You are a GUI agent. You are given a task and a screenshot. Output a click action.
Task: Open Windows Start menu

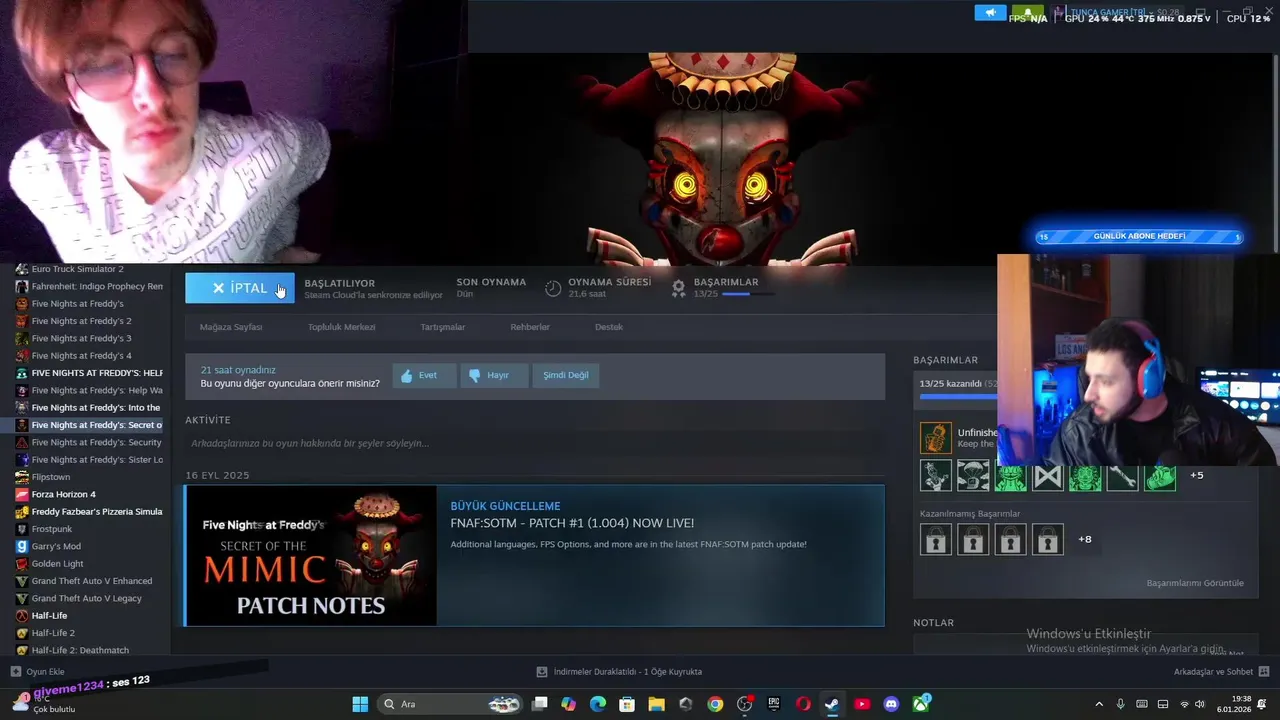360,704
